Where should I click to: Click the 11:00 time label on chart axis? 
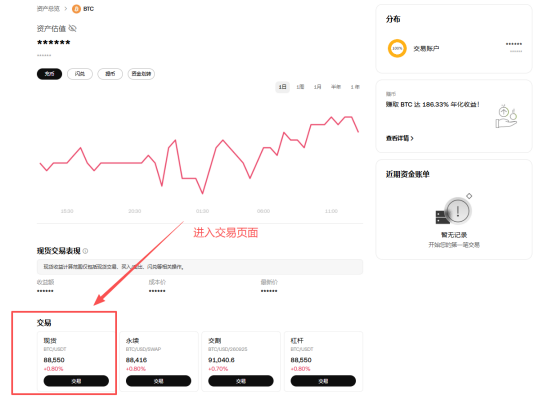pos(331,211)
